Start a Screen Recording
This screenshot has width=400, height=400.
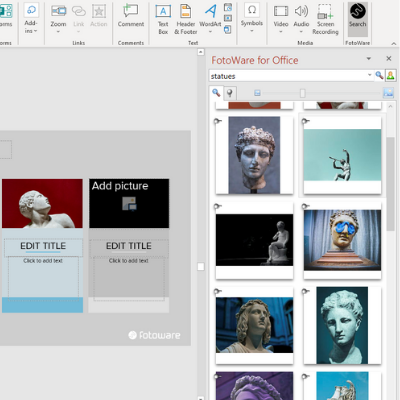click(x=325, y=19)
